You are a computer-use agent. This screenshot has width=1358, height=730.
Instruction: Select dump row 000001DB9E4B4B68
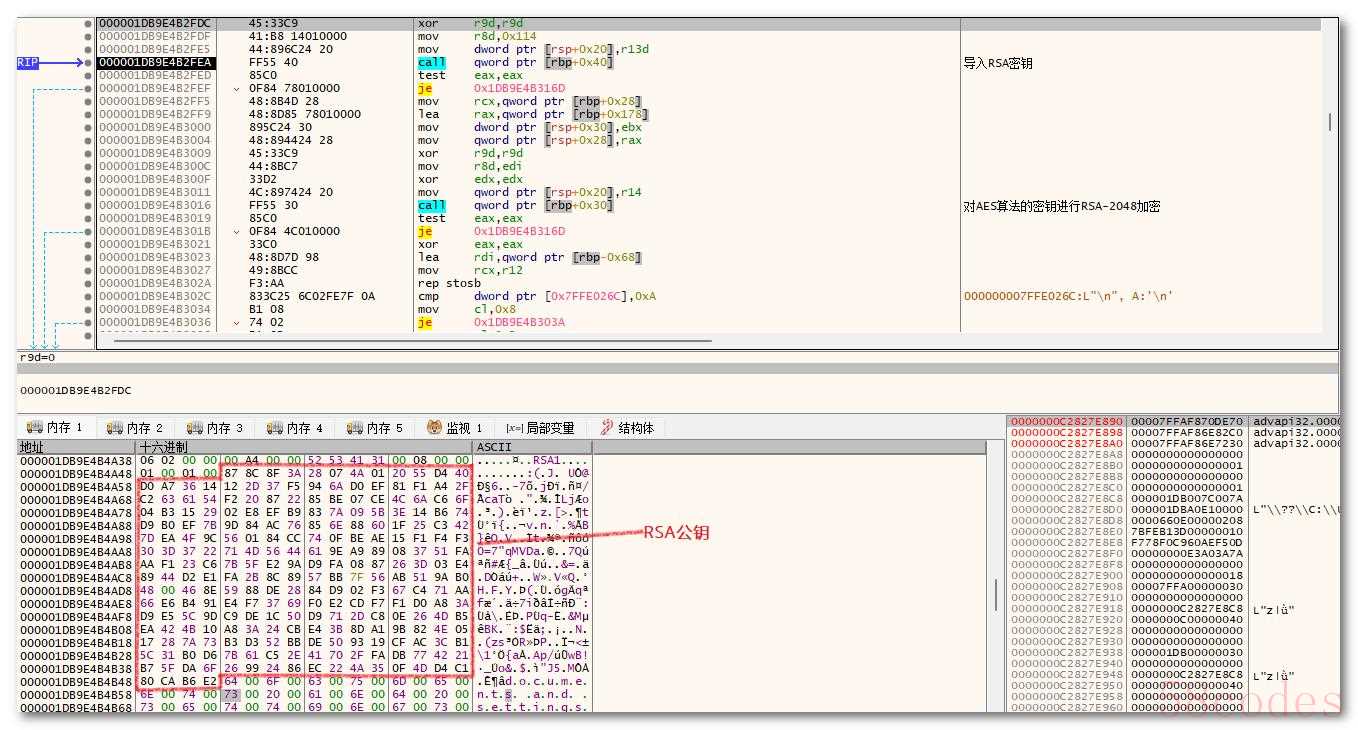tap(305, 707)
